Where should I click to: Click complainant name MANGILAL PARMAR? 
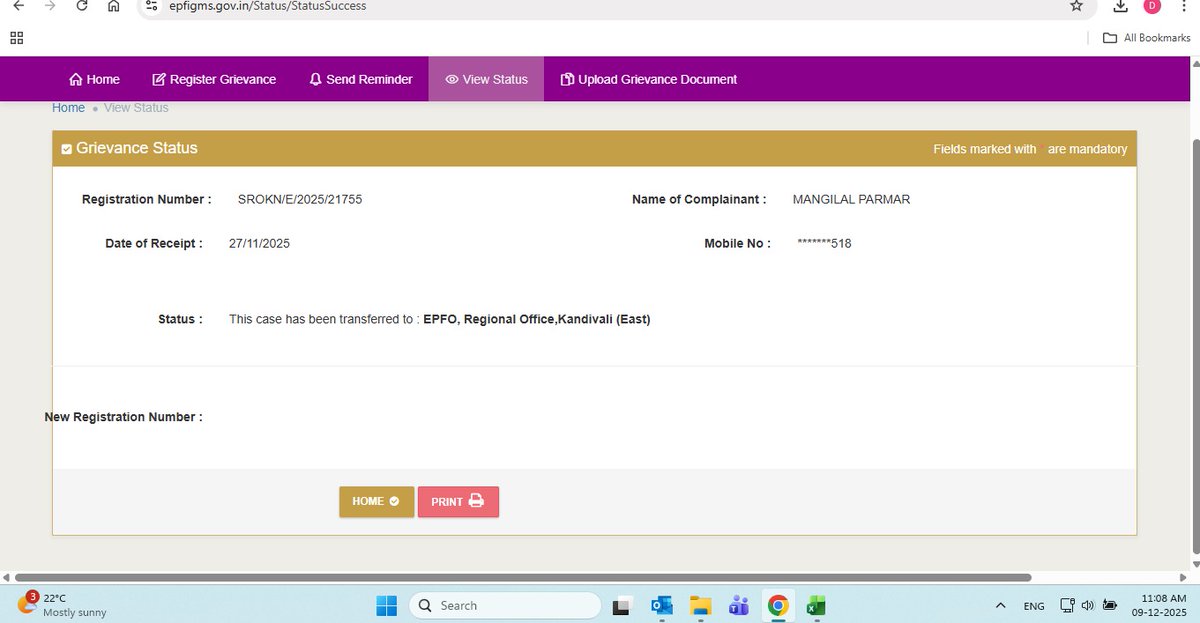click(851, 199)
